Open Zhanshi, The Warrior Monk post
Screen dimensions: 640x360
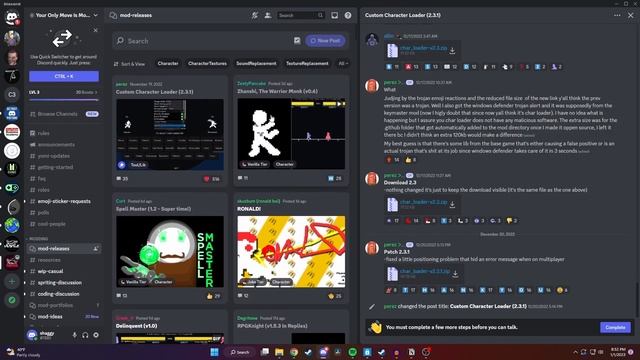click(291, 131)
